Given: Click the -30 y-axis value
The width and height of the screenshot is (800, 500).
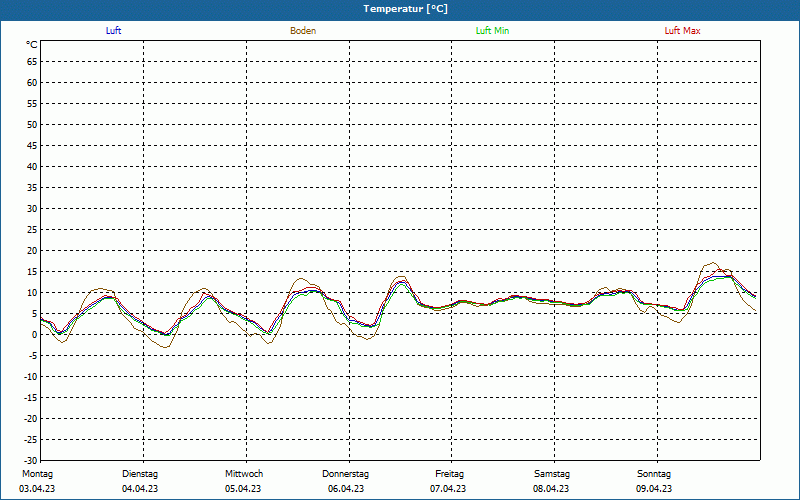Looking at the screenshot, I should pos(31,460).
